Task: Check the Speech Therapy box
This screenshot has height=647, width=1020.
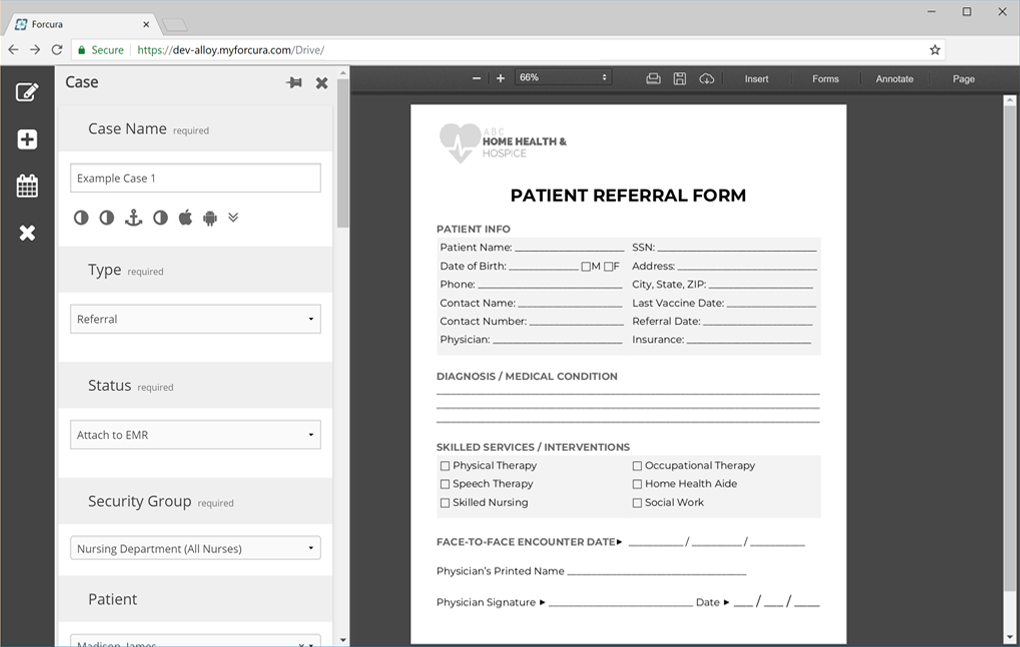Action: [445, 484]
